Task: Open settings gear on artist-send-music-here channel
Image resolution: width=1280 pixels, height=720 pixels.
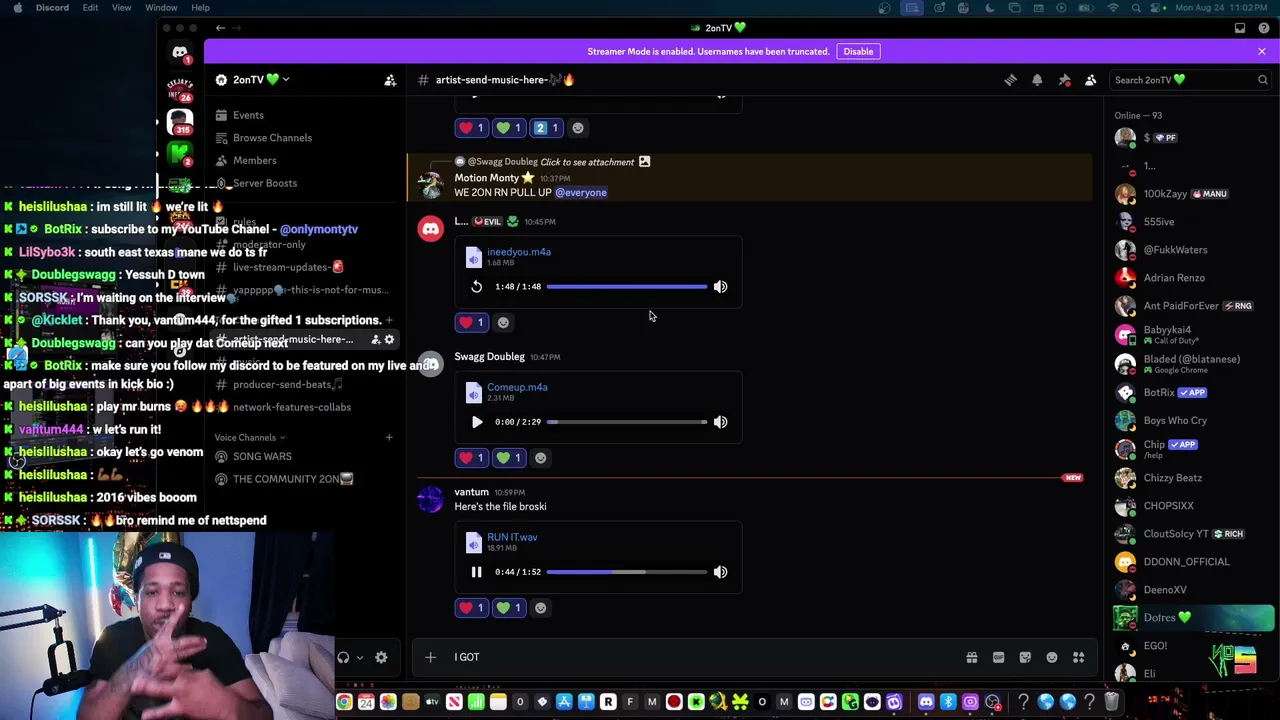Action: [x=389, y=340]
